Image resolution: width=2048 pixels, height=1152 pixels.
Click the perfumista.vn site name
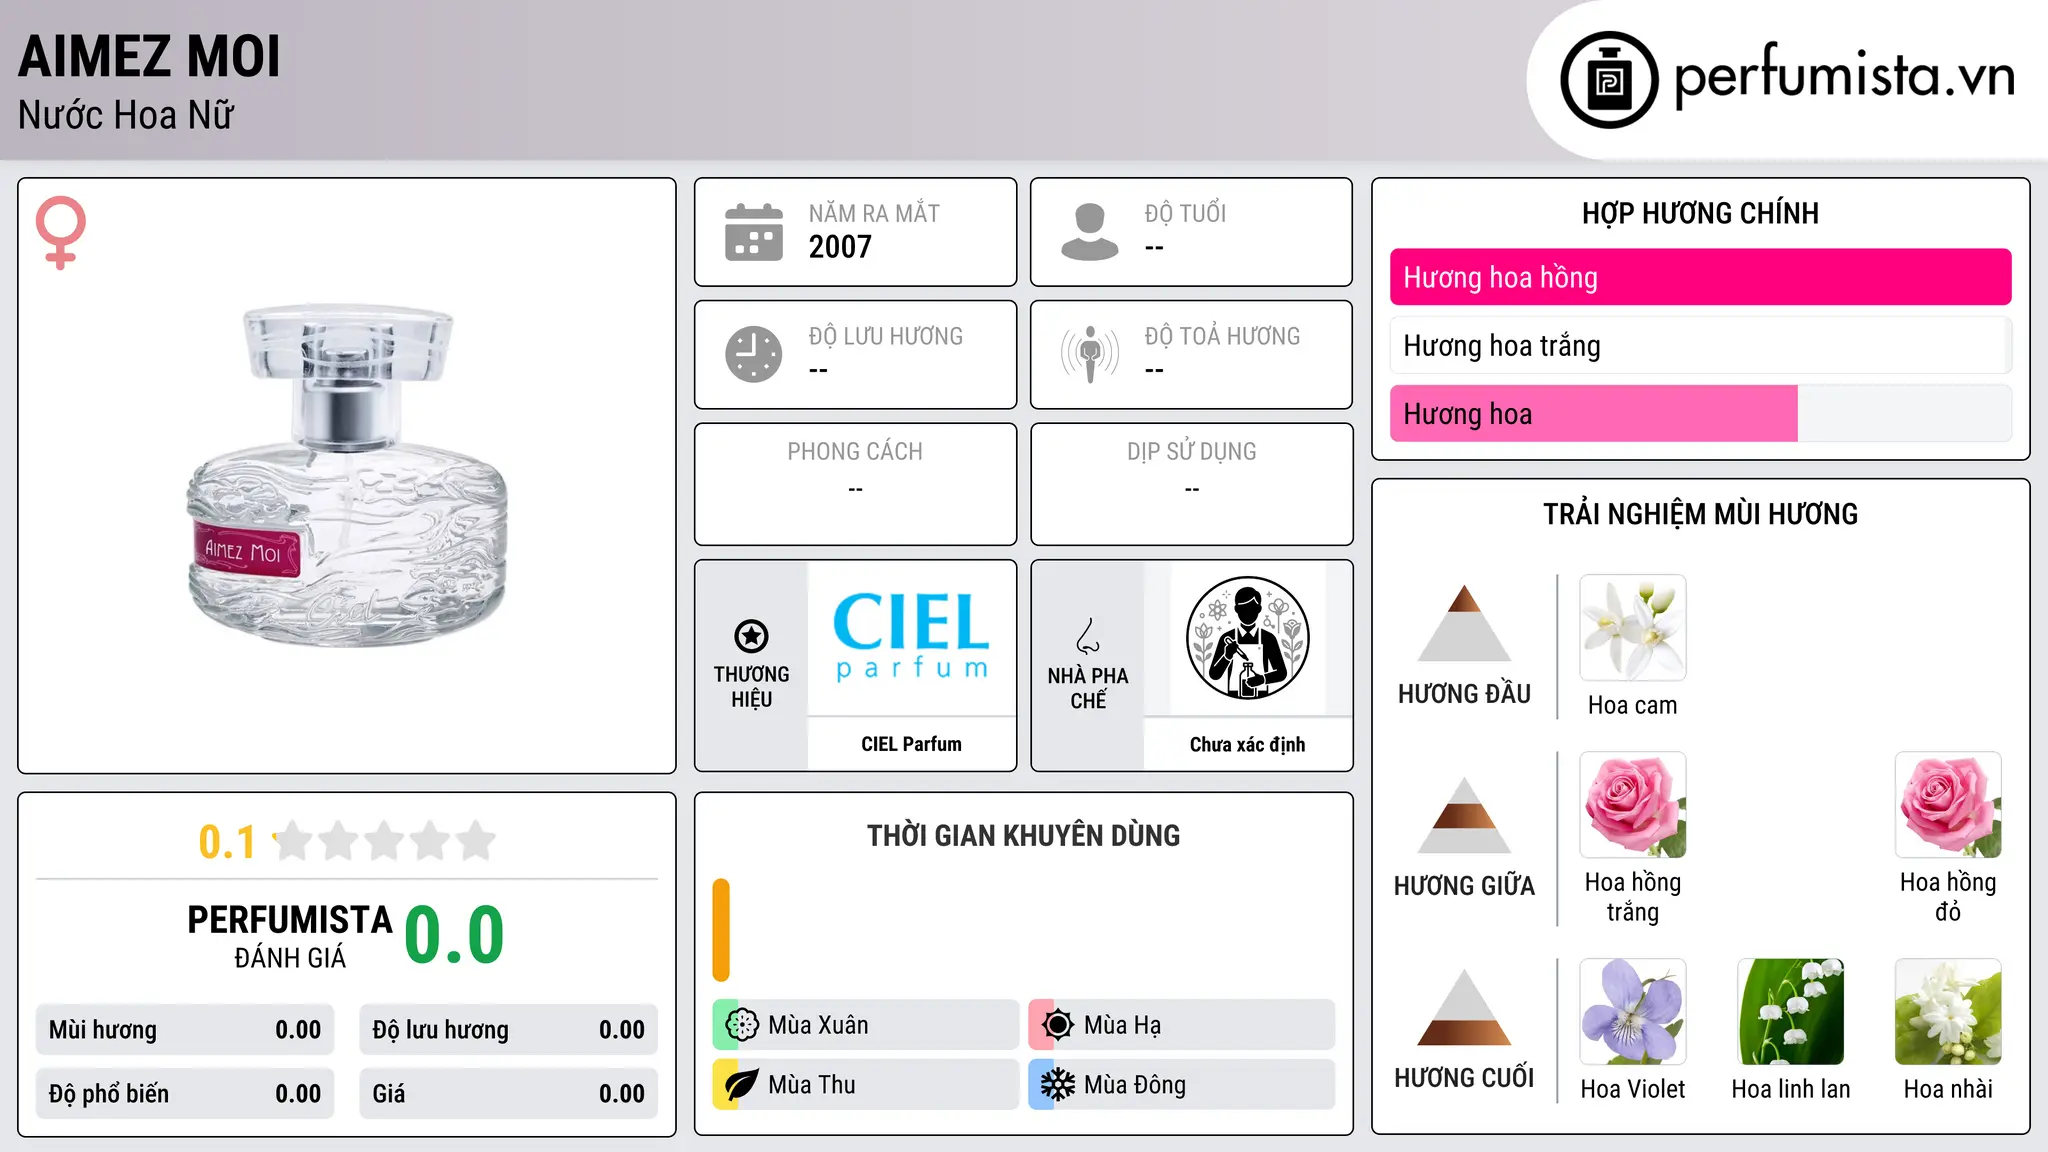coord(1845,76)
